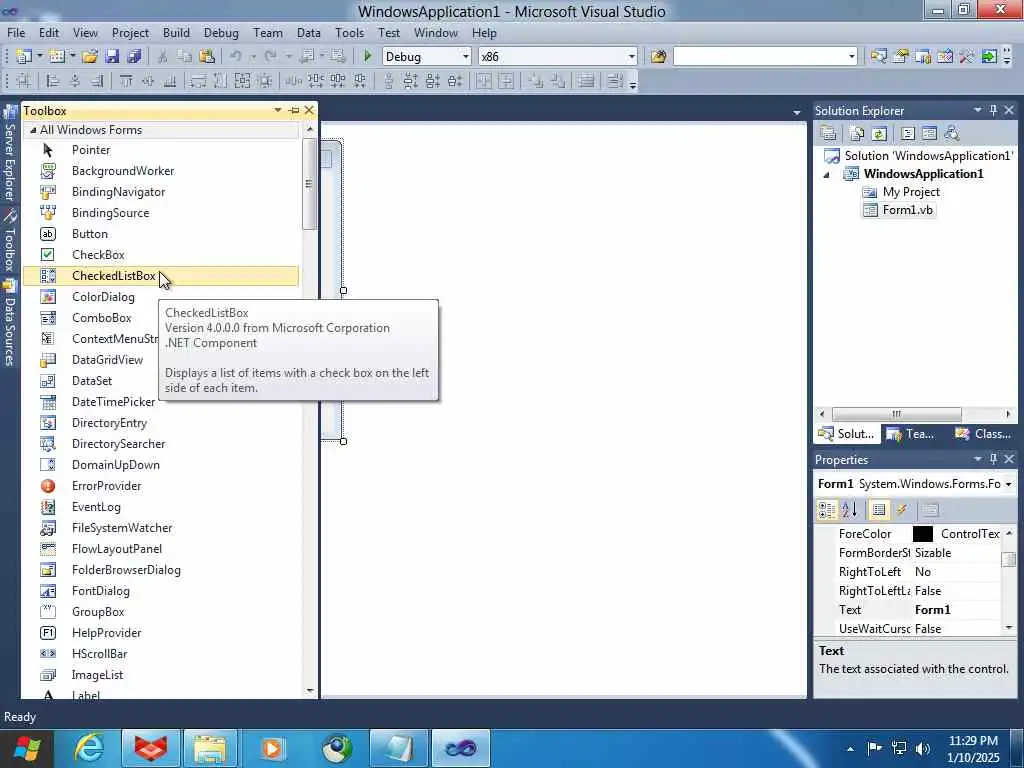Show Events lightning bolt in Properties panel
The height and width of the screenshot is (768, 1024).
tap(901, 510)
